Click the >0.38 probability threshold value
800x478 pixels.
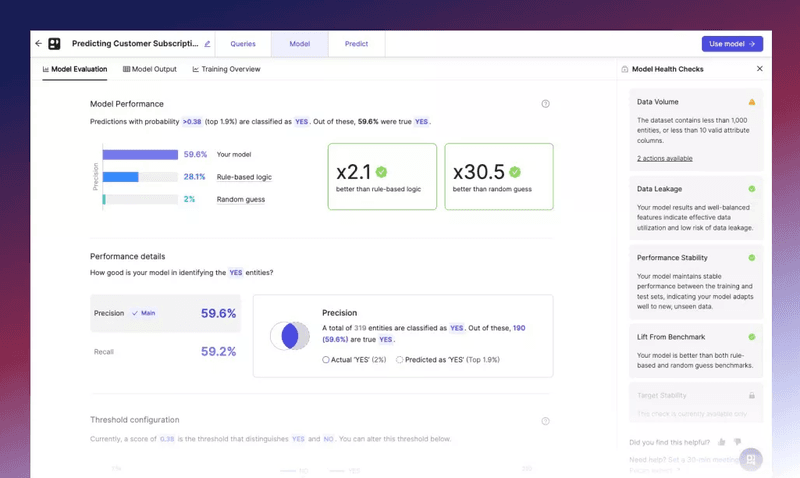tap(192, 122)
